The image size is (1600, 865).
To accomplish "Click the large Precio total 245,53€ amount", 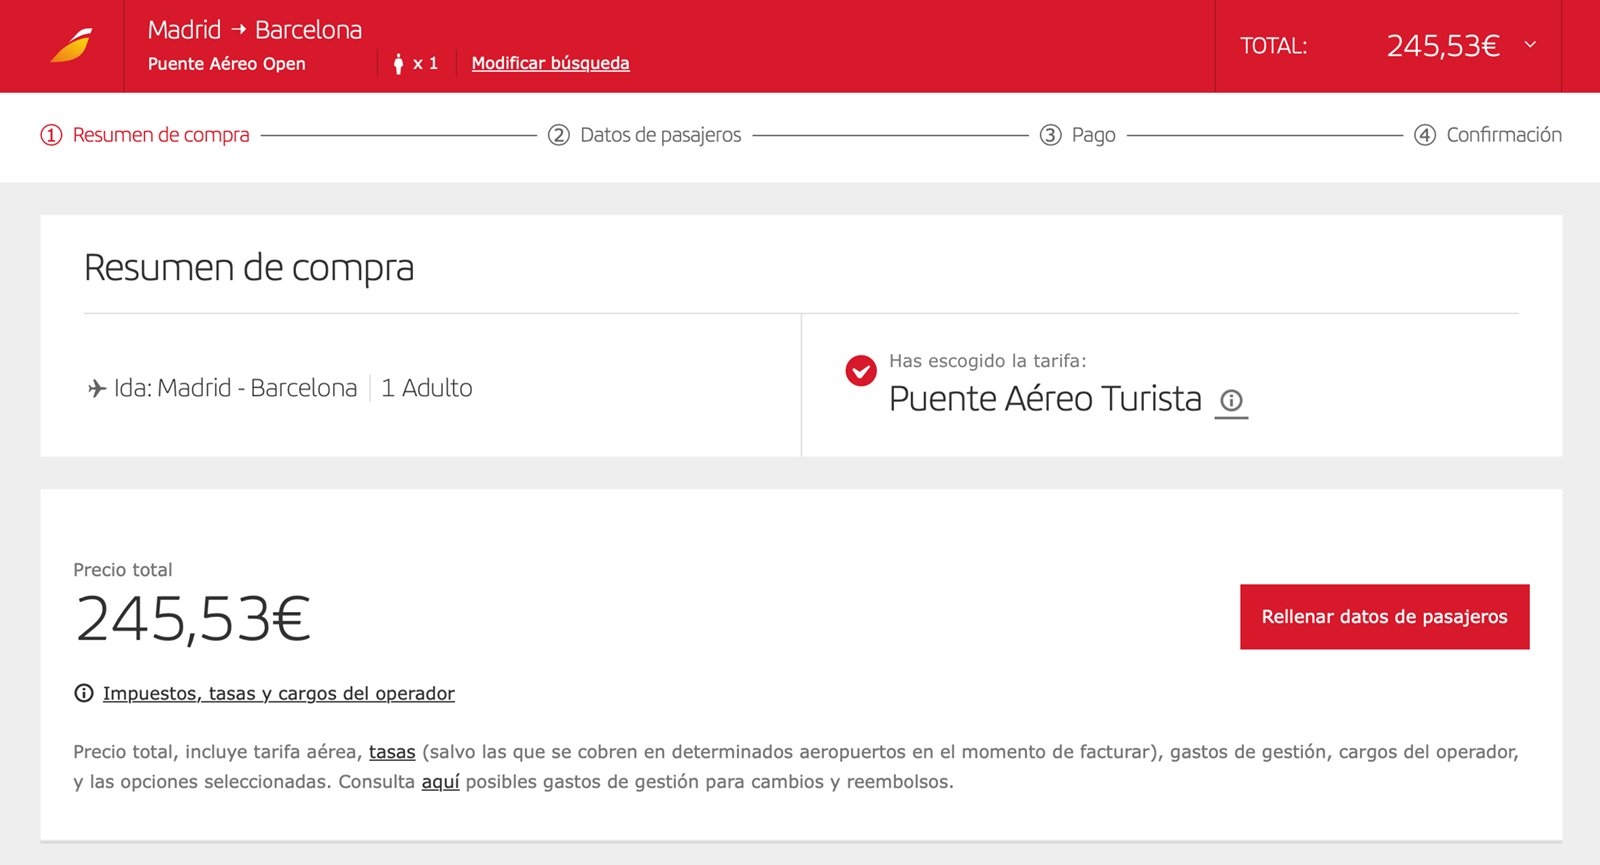I will click(x=193, y=619).
